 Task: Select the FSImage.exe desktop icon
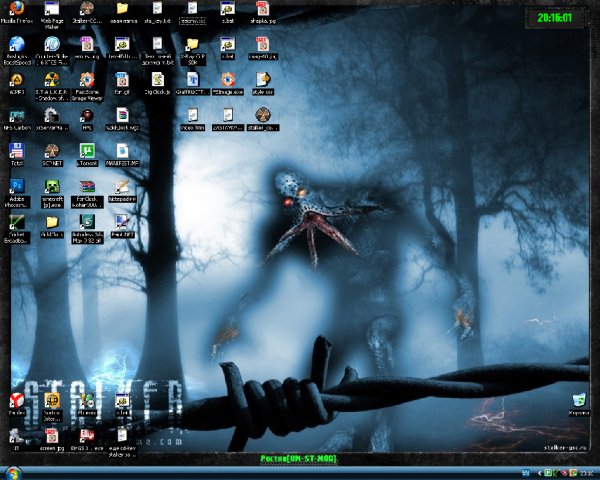(x=228, y=83)
